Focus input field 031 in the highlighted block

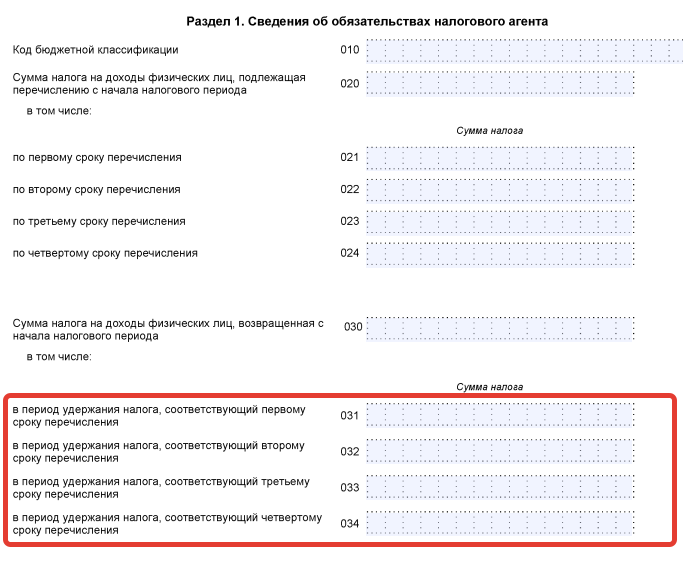[x=500, y=415]
